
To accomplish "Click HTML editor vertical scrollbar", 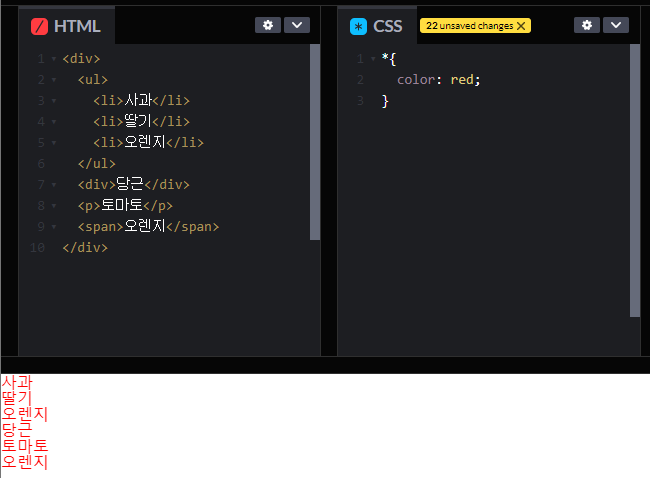I will [x=315, y=142].
